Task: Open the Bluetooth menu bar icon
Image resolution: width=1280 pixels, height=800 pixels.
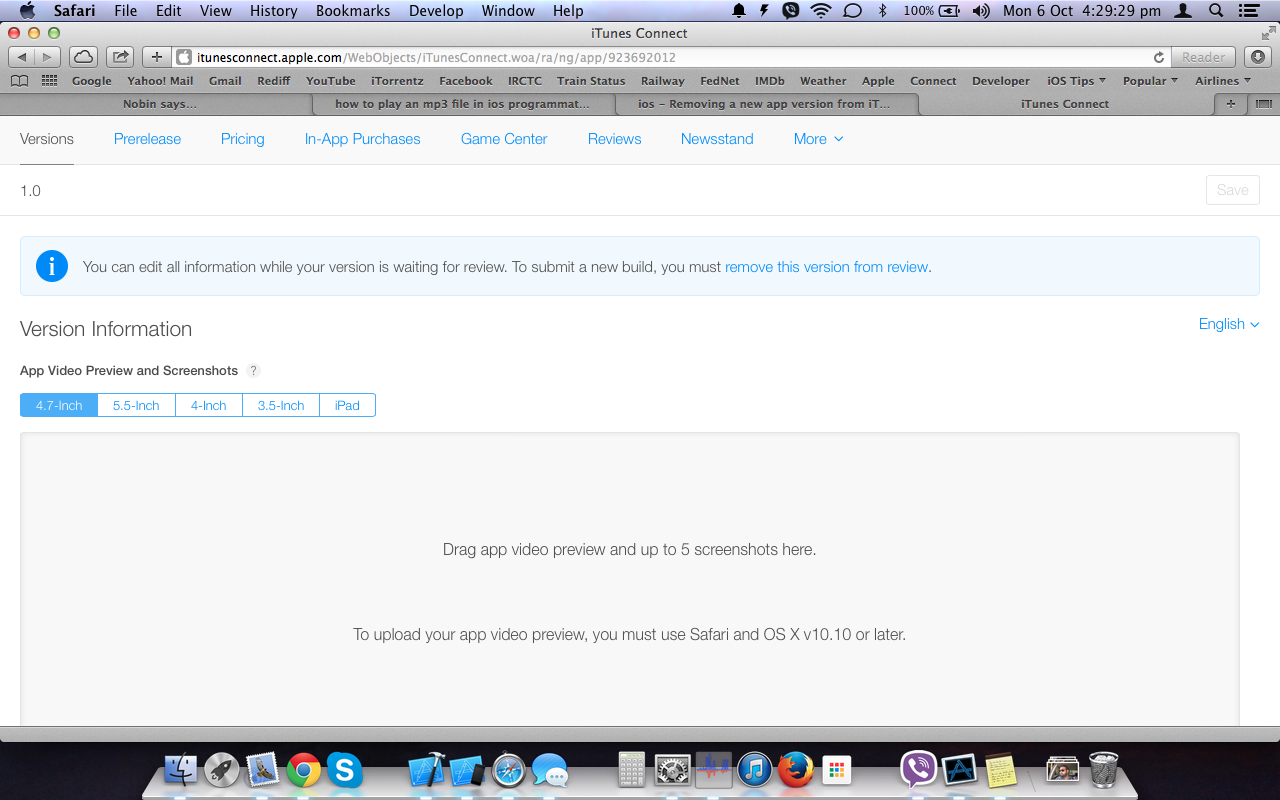Action: click(x=882, y=11)
